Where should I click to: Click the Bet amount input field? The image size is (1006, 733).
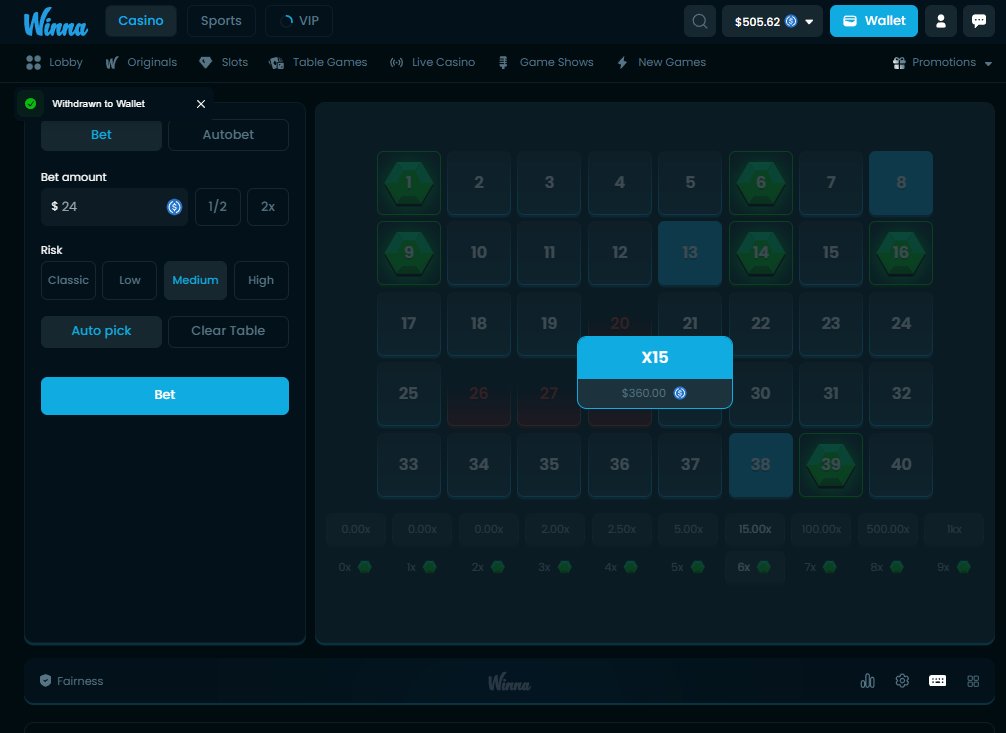pyautogui.click(x=114, y=207)
